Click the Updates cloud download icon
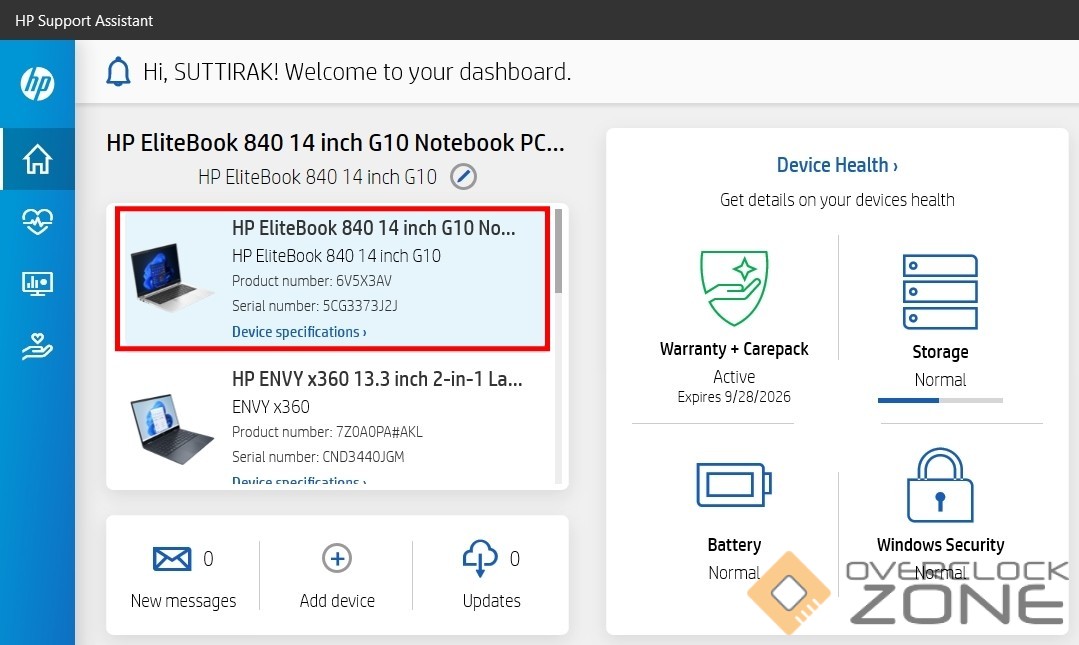This screenshot has height=645, width=1079. 480,558
